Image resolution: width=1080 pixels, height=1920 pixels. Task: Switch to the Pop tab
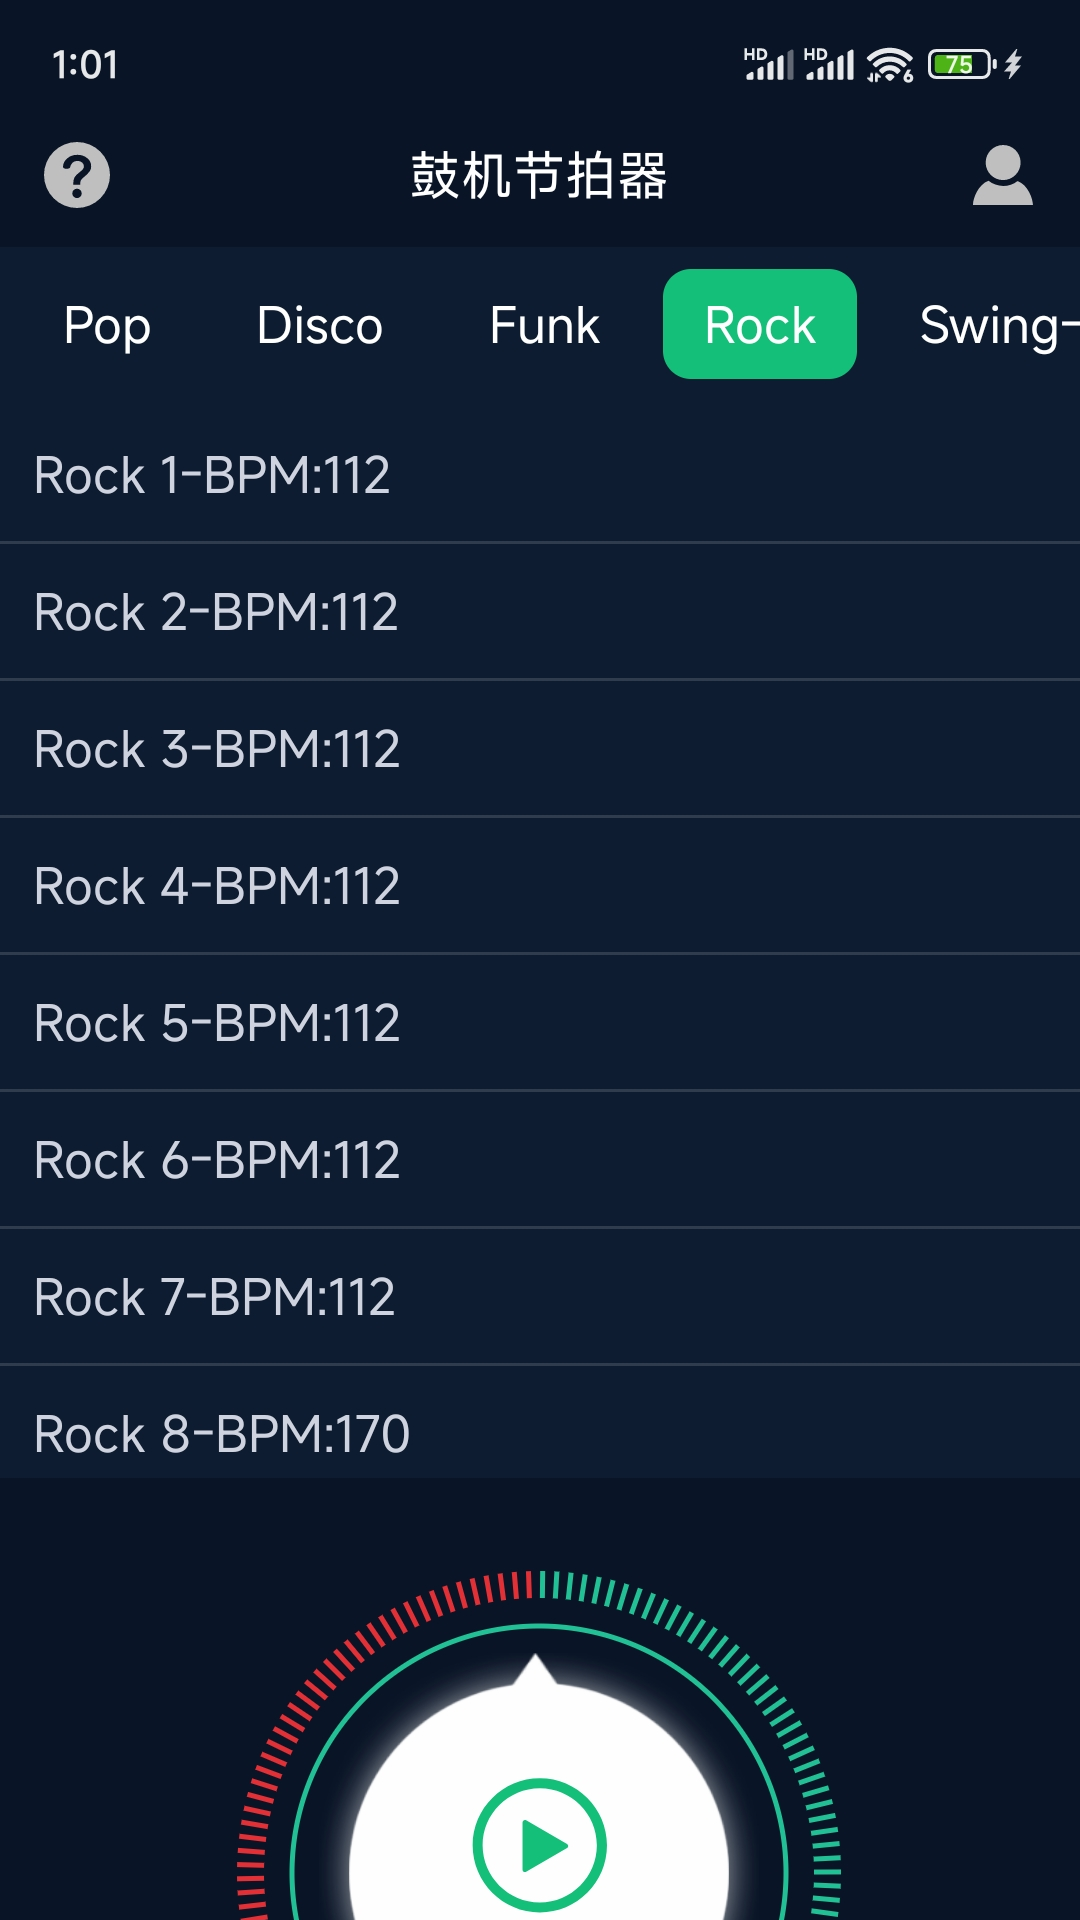pos(107,325)
